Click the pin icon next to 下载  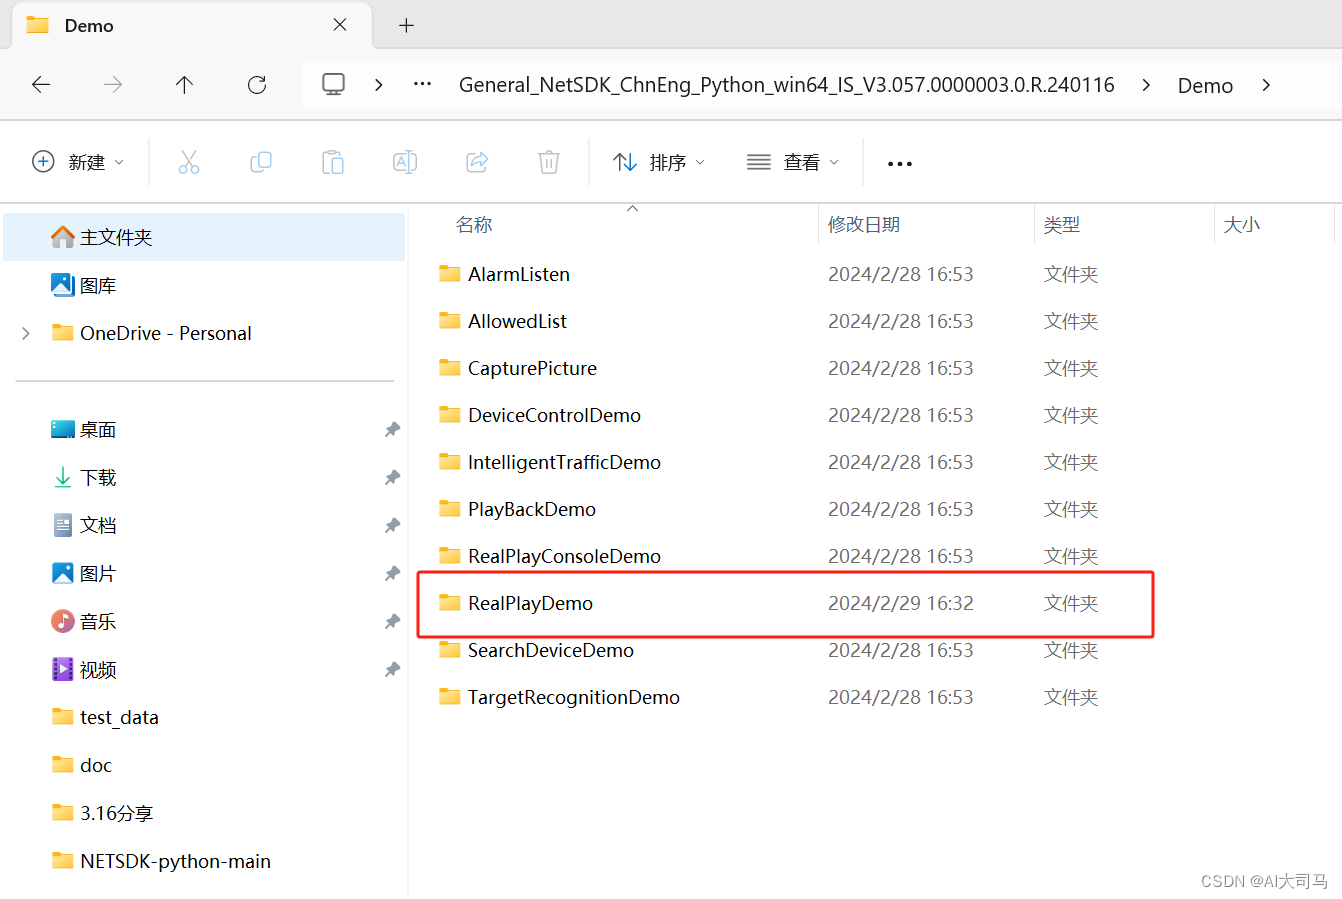392,478
